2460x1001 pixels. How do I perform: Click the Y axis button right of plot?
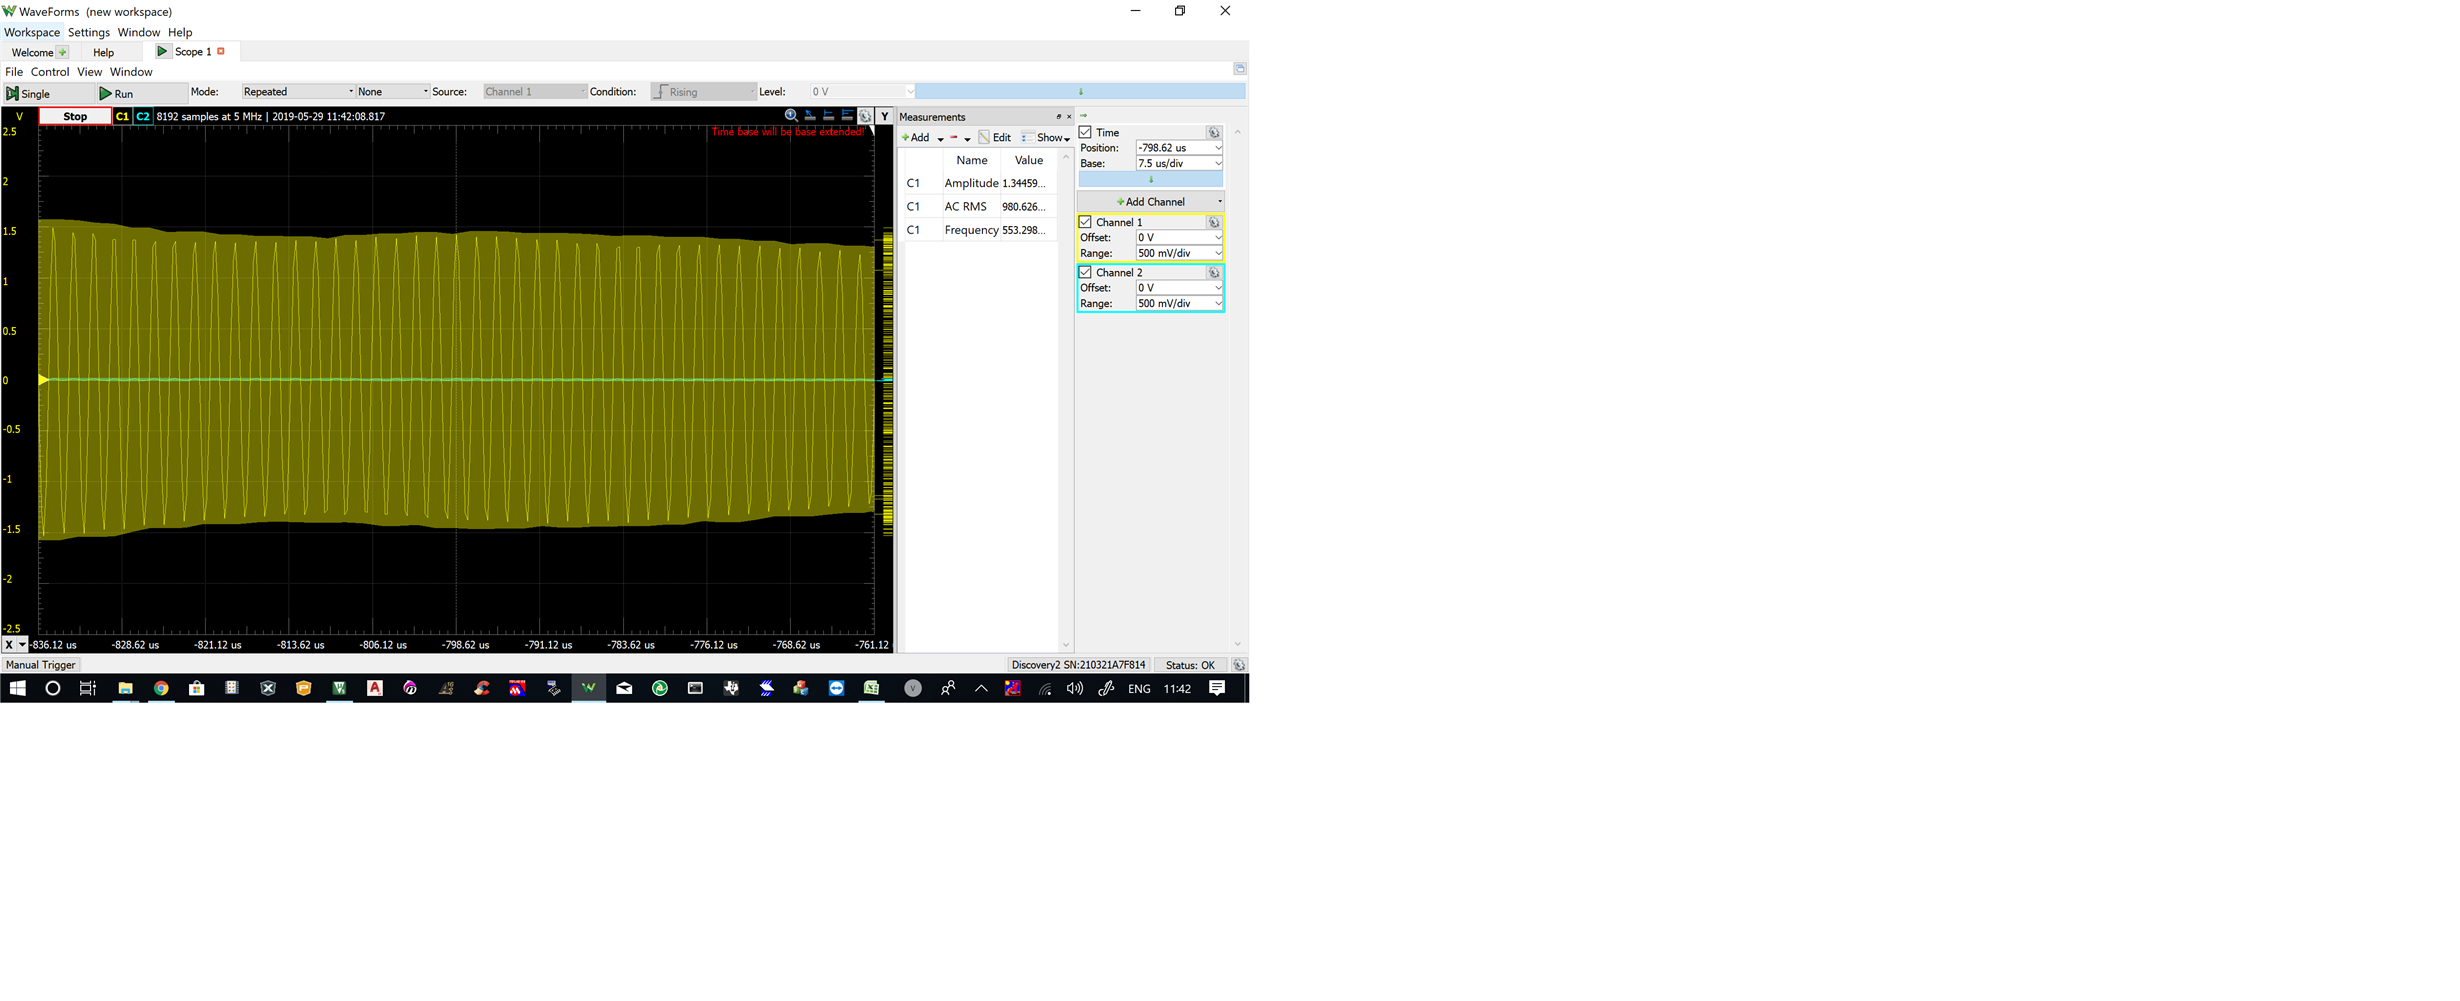885,116
